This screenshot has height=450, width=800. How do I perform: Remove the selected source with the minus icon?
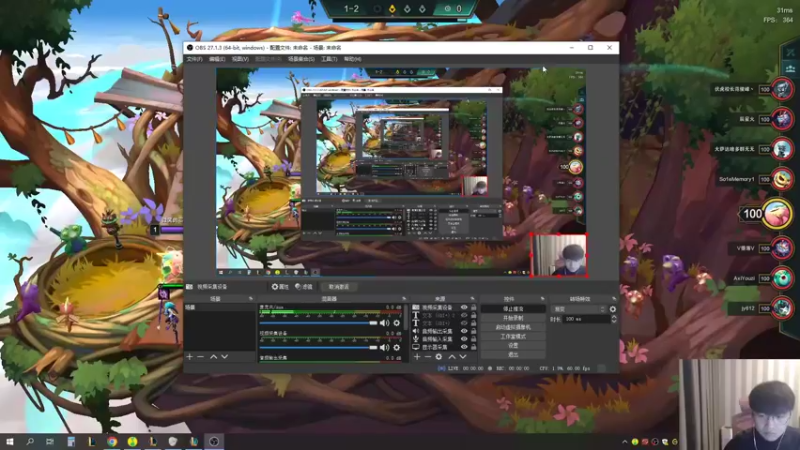[x=428, y=357]
